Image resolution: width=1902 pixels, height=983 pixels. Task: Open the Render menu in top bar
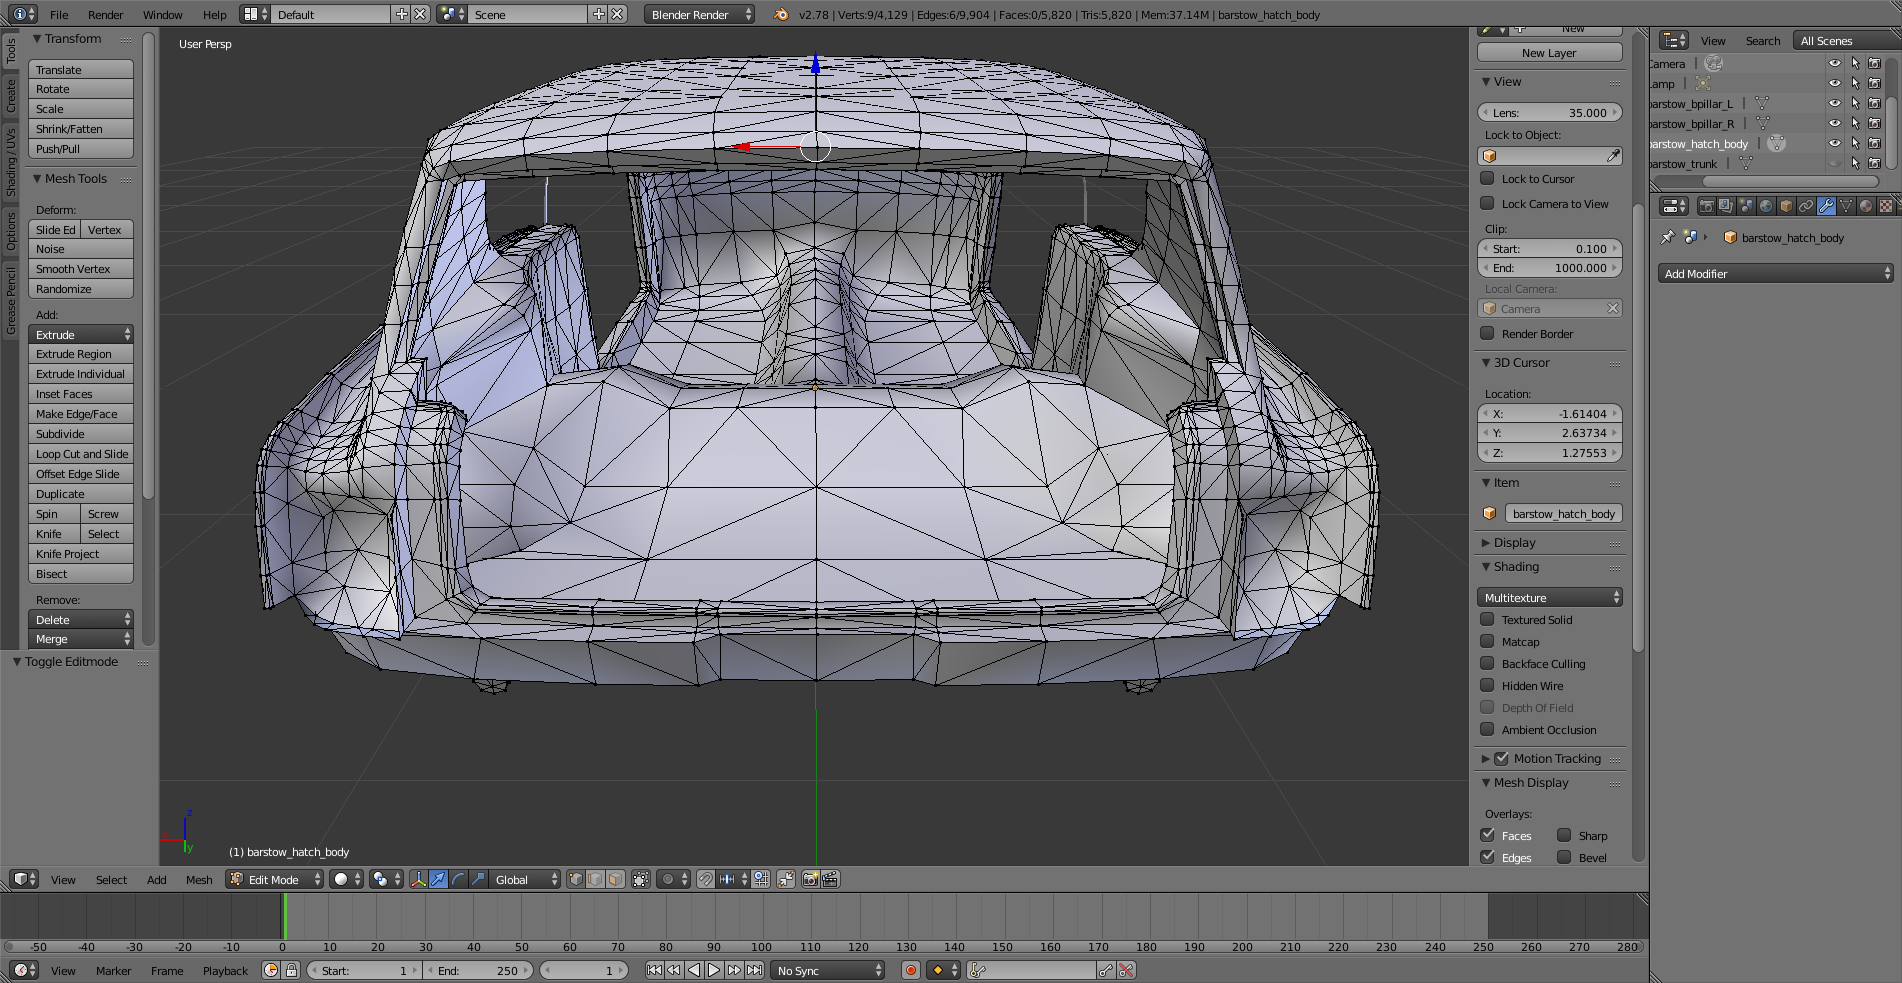coord(105,15)
